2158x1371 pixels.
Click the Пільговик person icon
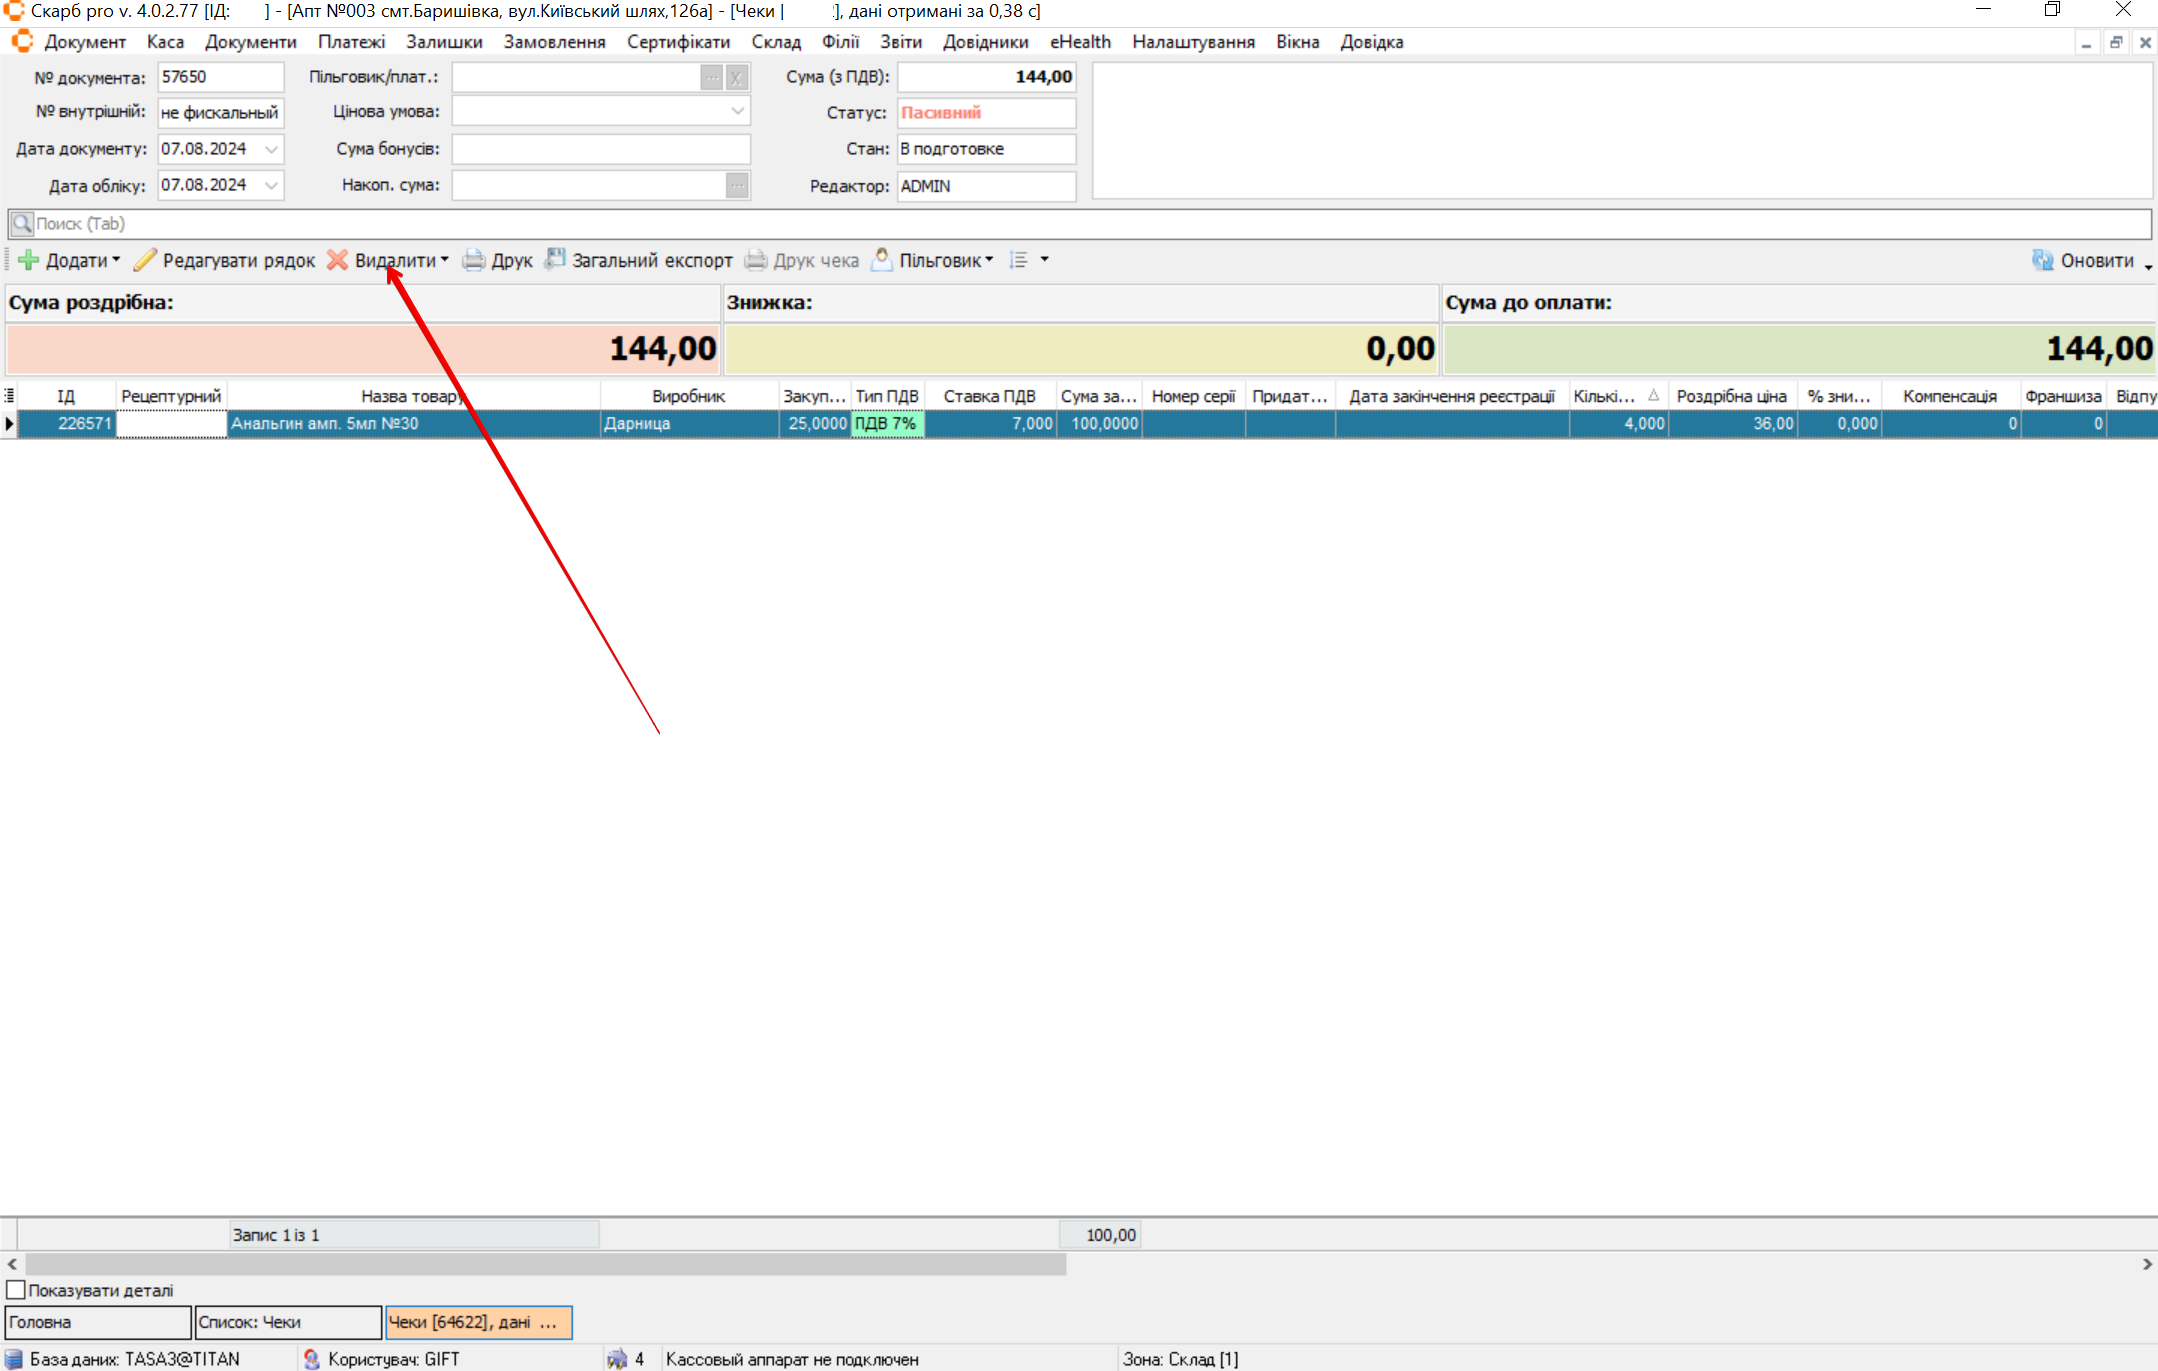(x=882, y=260)
